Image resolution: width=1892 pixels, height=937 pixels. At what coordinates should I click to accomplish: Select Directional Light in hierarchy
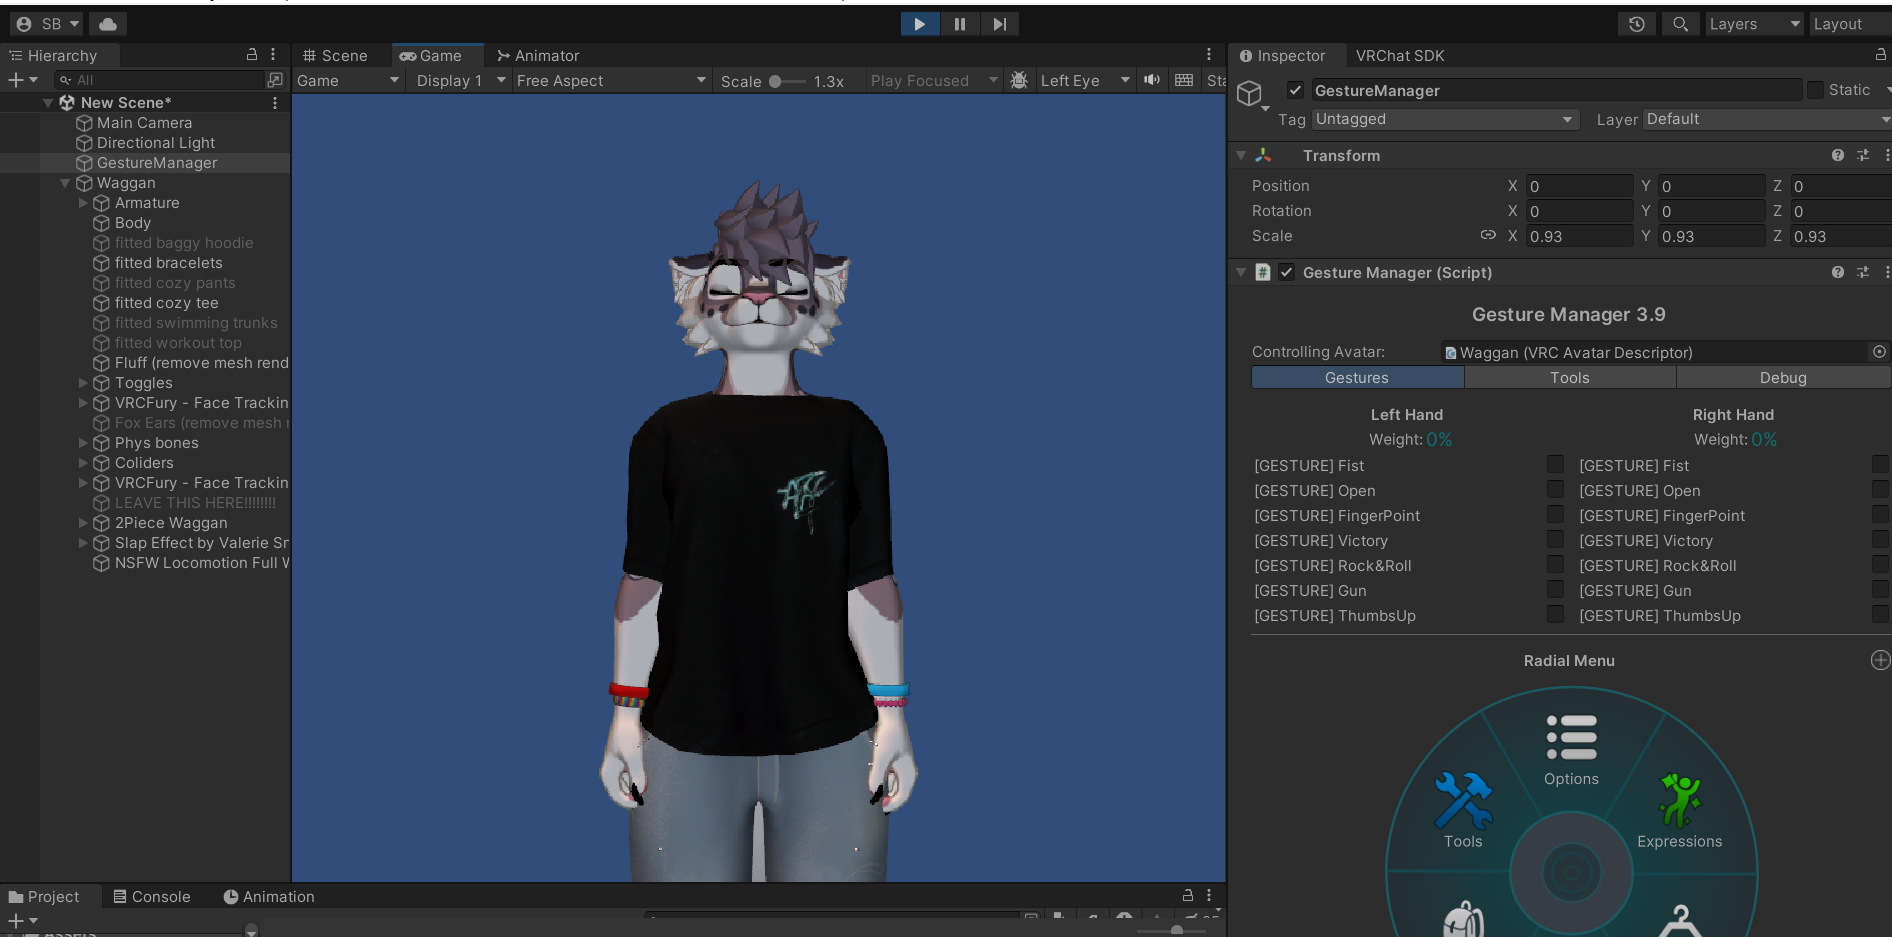tap(155, 143)
